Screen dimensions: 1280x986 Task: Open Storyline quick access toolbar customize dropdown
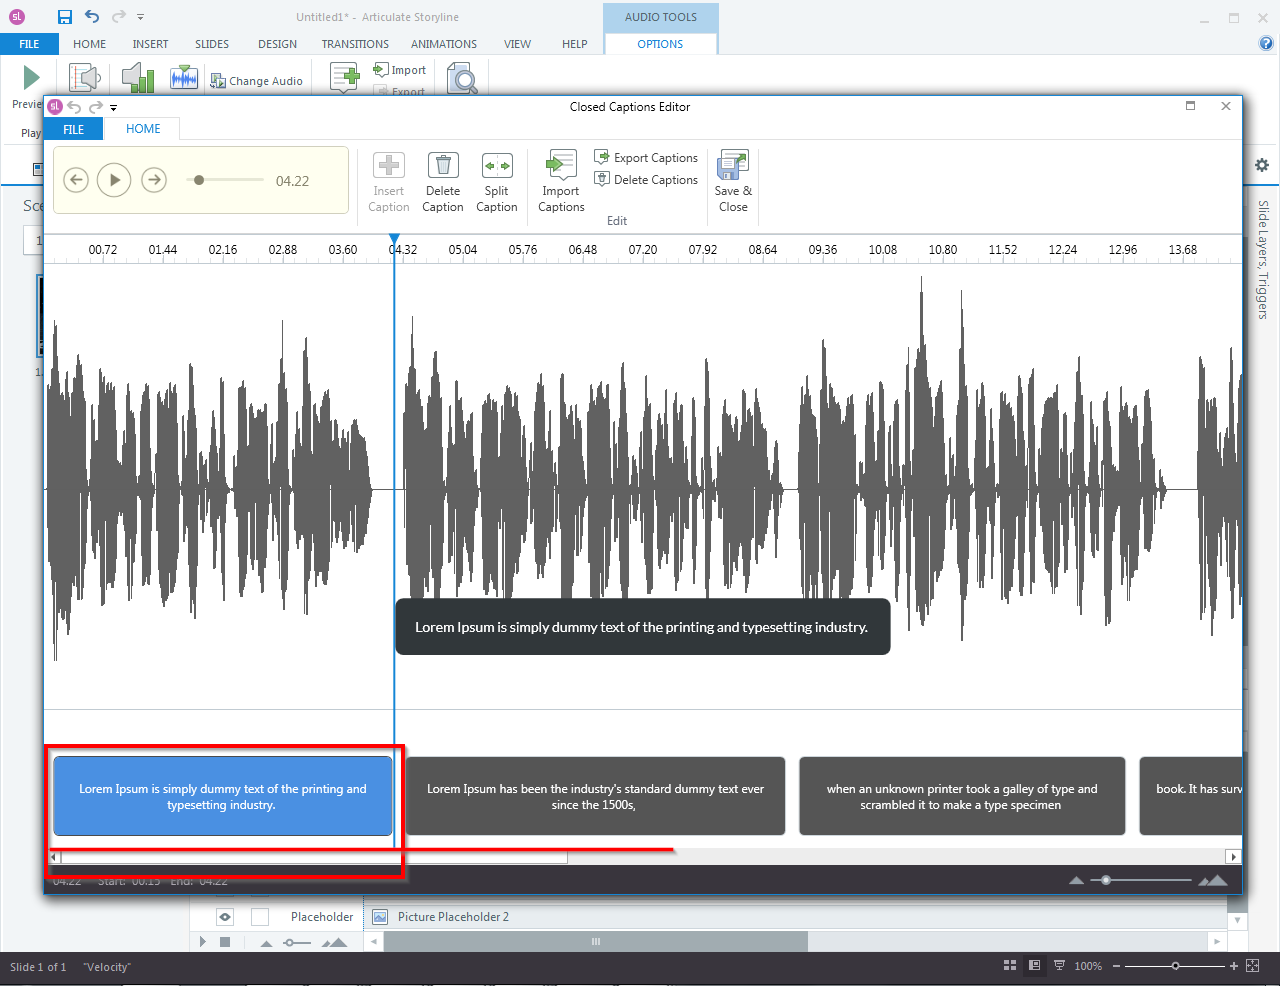pos(141,17)
